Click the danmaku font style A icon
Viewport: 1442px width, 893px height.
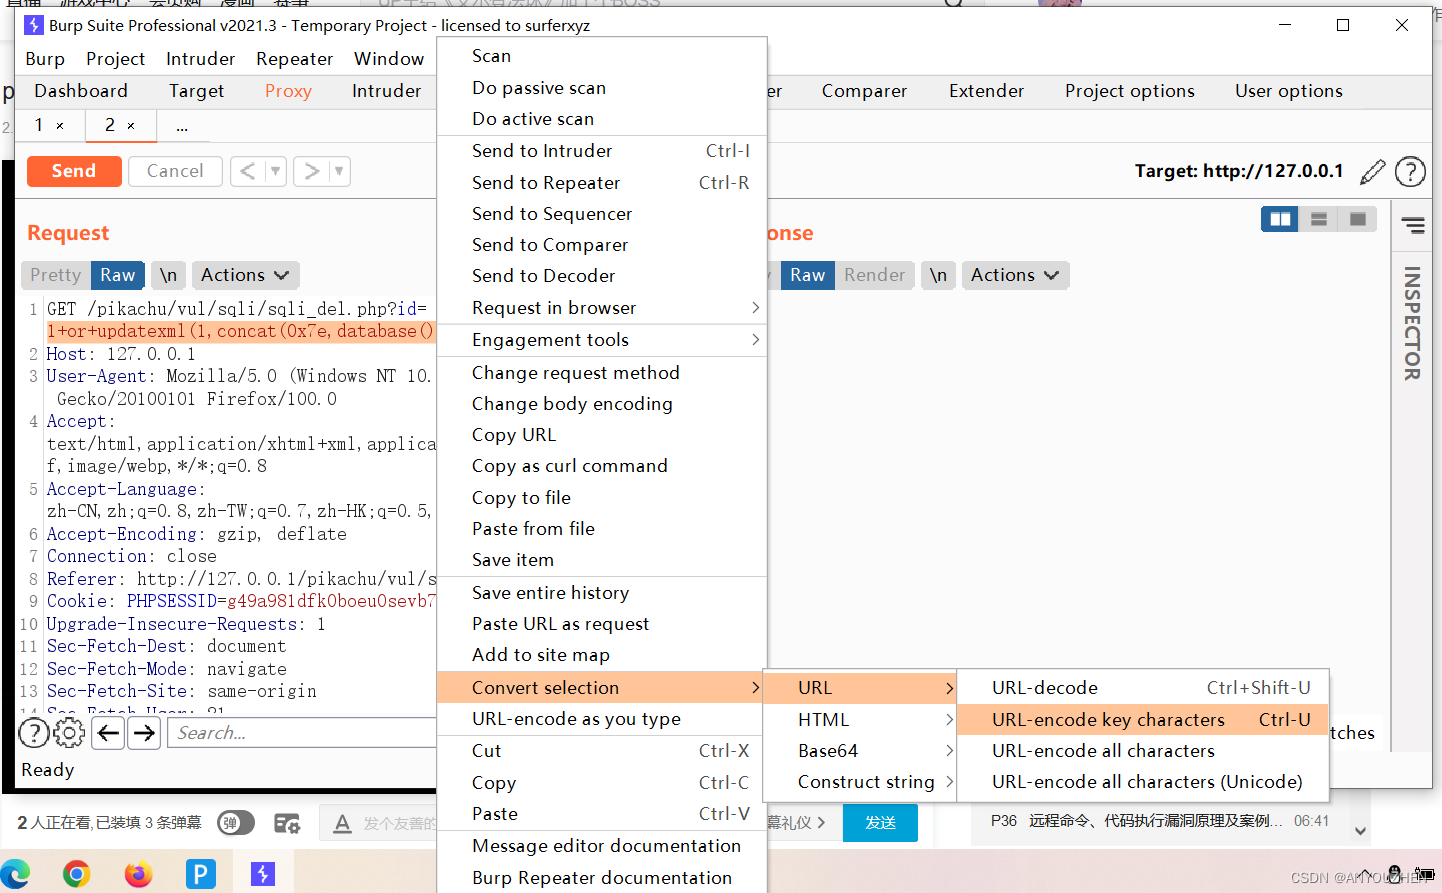[x=342, y=823]
